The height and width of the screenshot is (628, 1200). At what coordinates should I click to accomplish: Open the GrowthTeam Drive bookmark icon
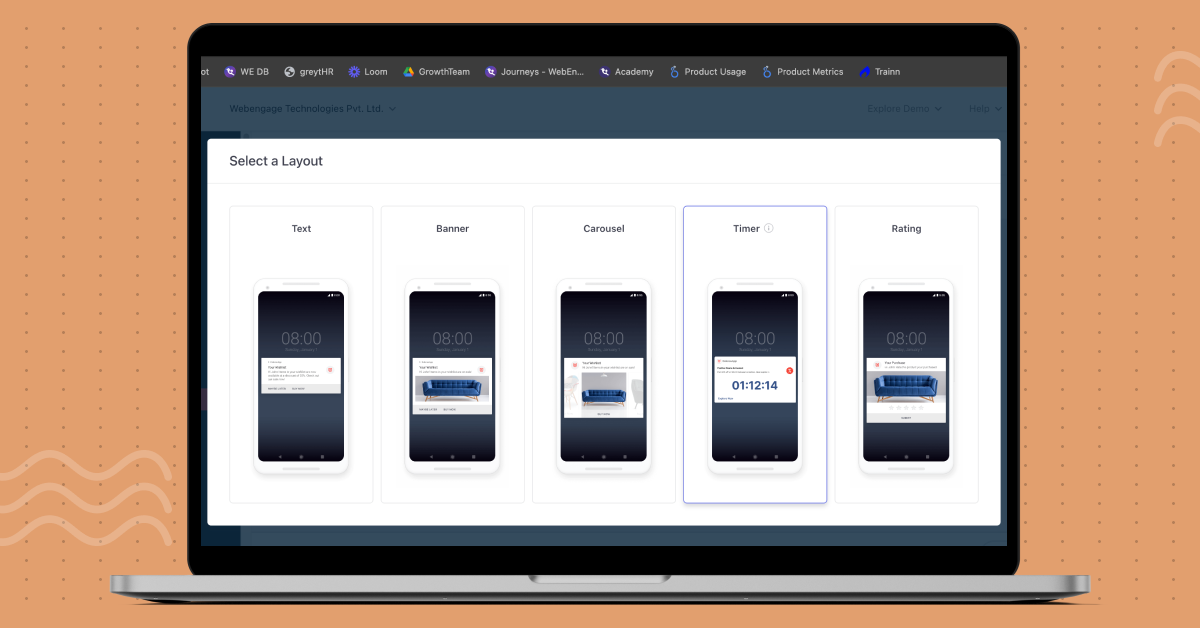tap(409, 72)
